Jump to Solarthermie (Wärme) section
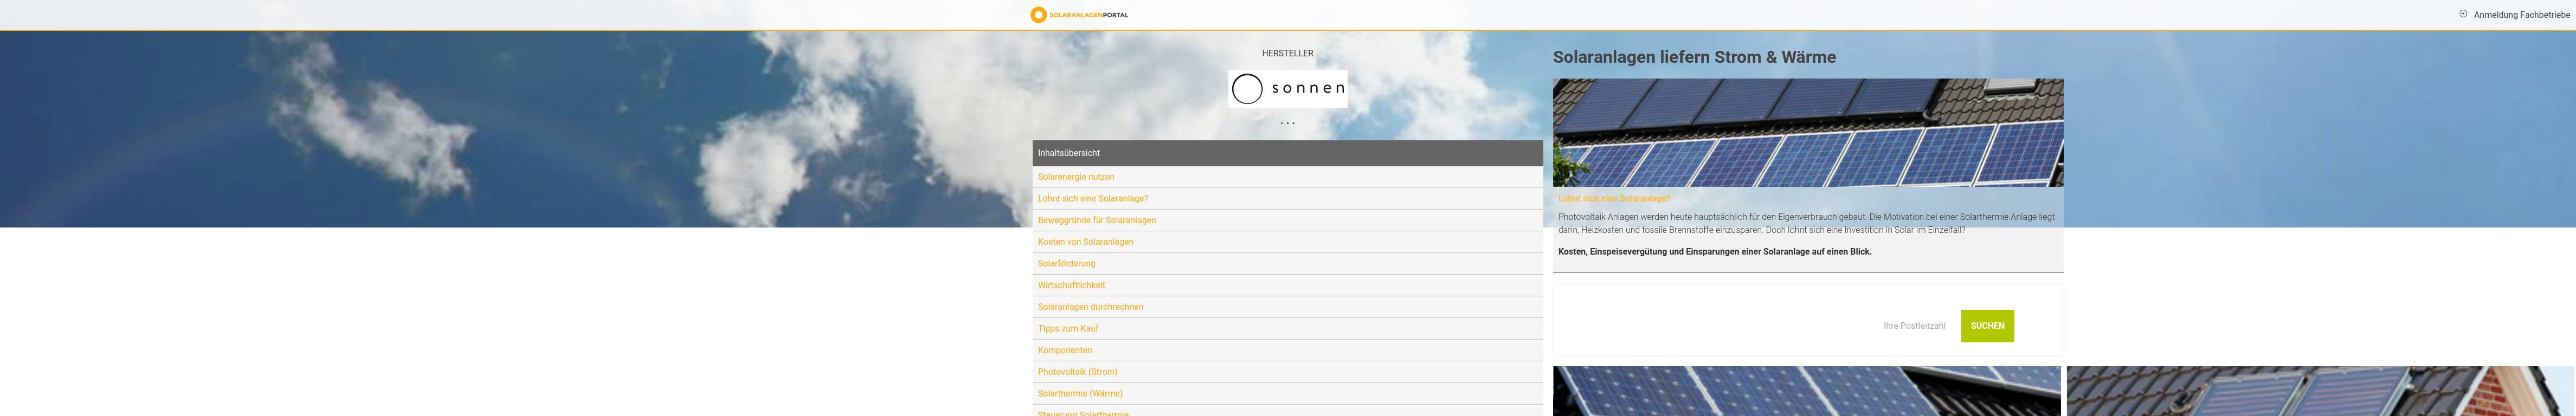This screenshot has width=2576, height=416. [x=1080, y=394]
